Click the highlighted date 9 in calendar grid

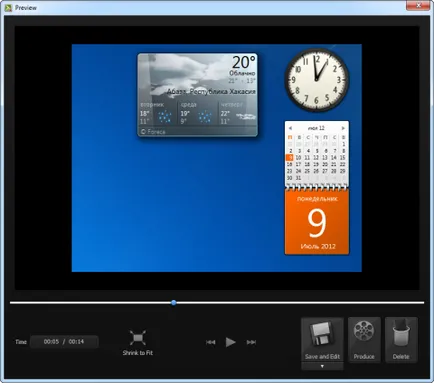[290, 158]
